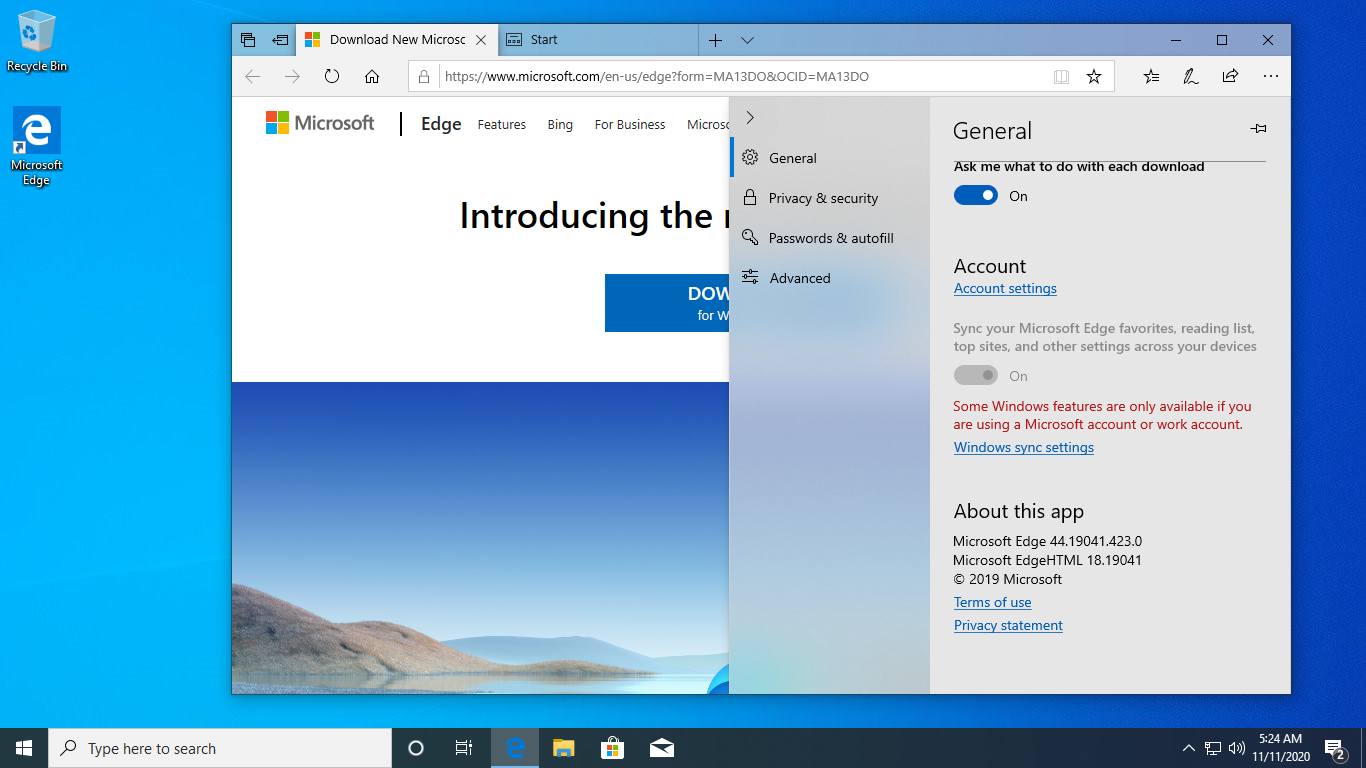Open Windows sync settings link
The image size is (1366, 768).
click(1024, 448)
